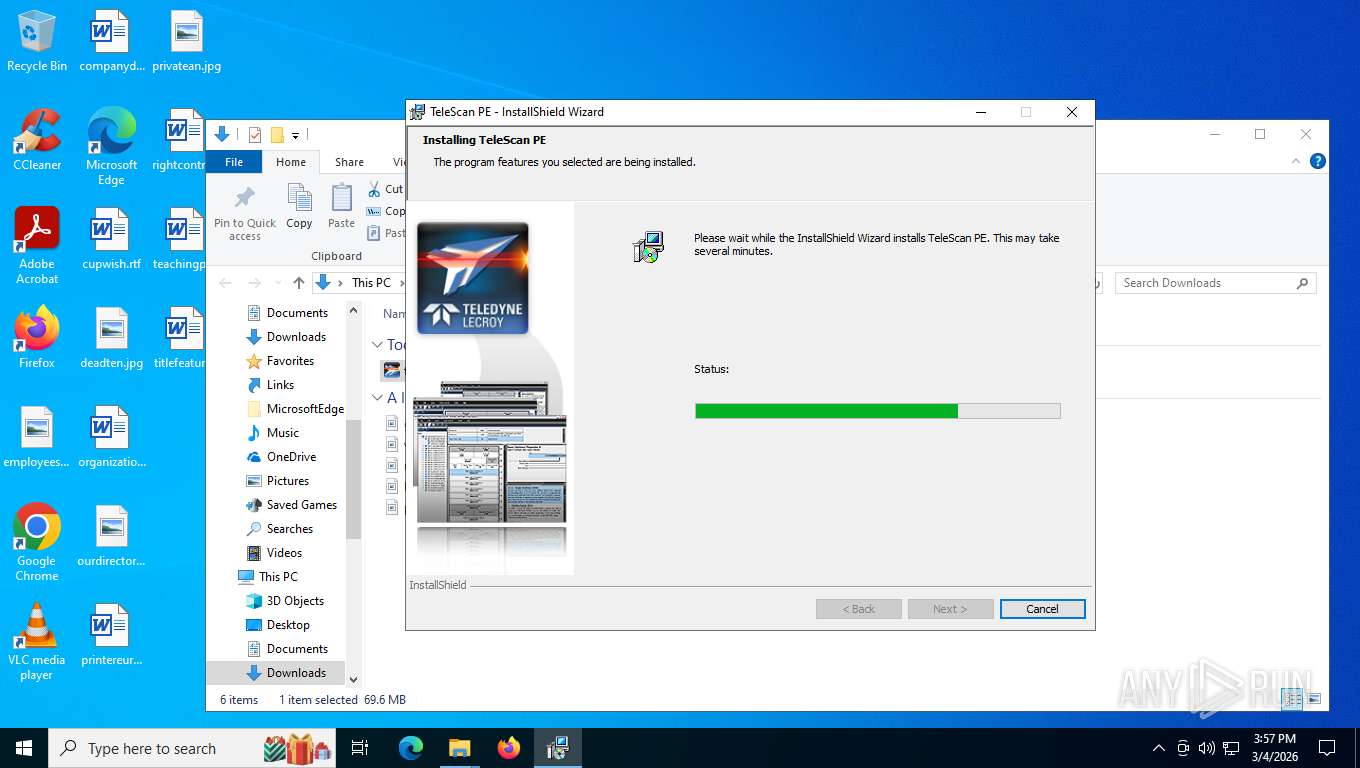Screen dimensions: 1360x768
Task: Open the Explorer help icon
Action: [1318, 161]
